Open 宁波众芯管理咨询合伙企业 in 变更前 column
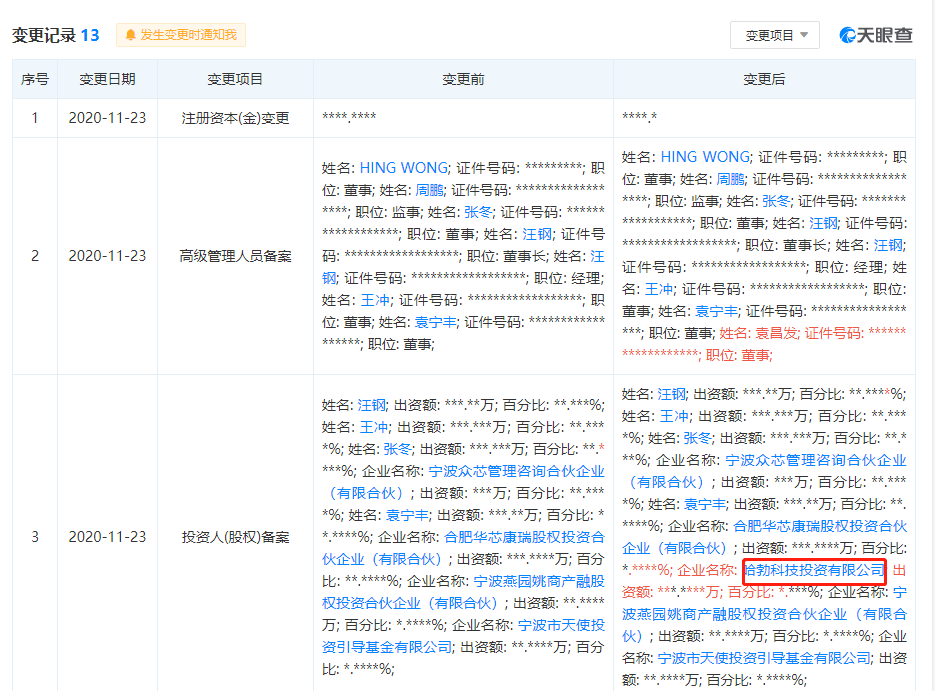Viewport: 935px width, 691px height. (x=516, y=471)
